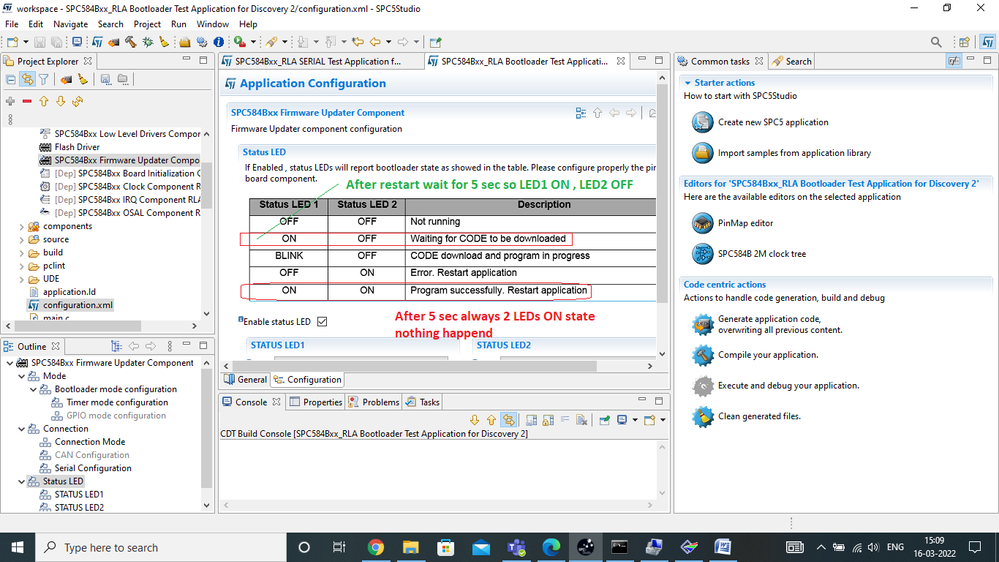The image size is (999, 562).
Task: Open Google Chrome from the taskbar
Action: click(376, 547)
